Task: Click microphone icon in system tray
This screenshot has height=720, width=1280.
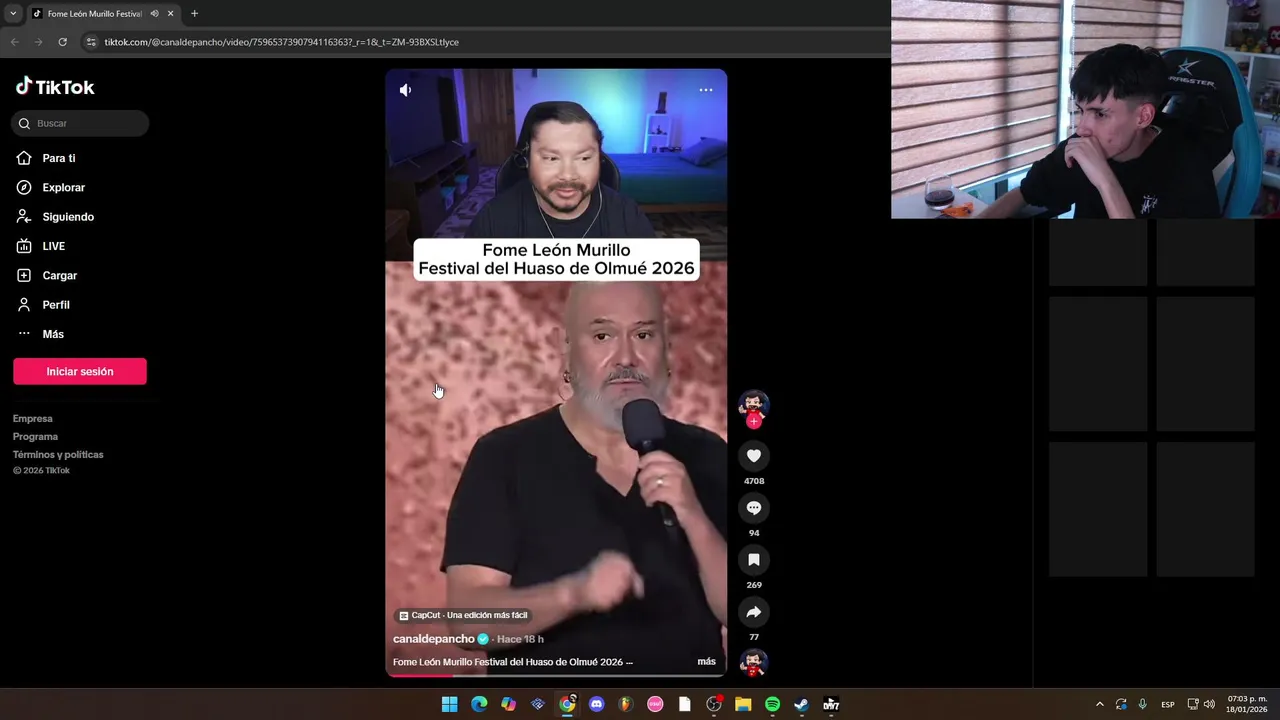Action: coord(1142,704)
